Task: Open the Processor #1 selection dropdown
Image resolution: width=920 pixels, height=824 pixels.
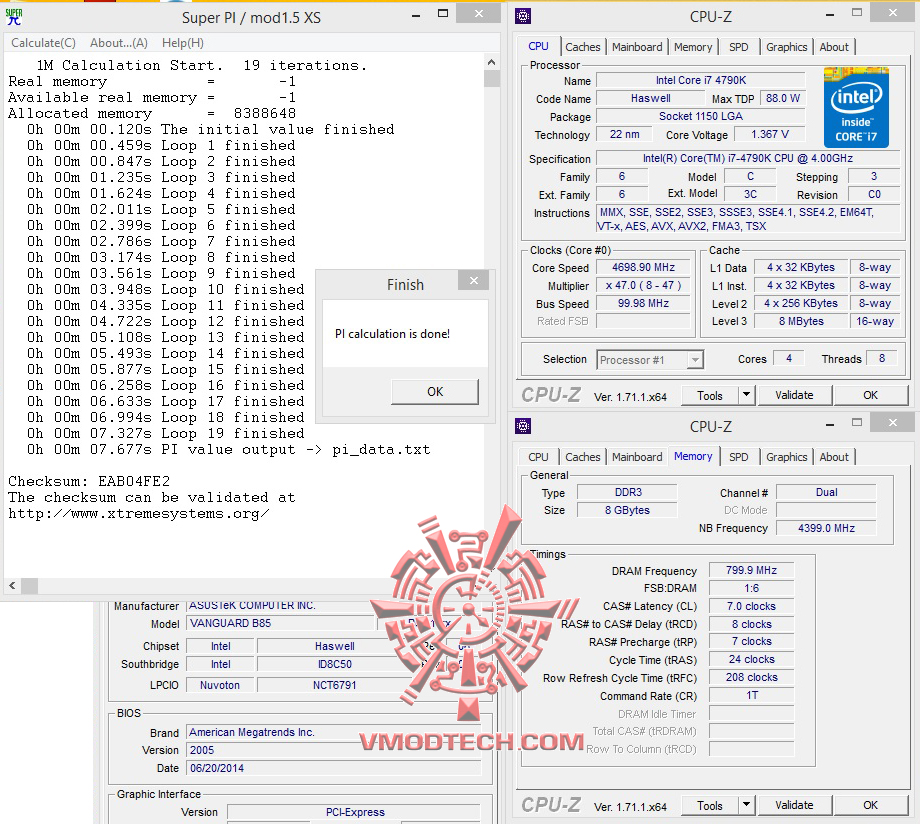Action: pos(650,360)
